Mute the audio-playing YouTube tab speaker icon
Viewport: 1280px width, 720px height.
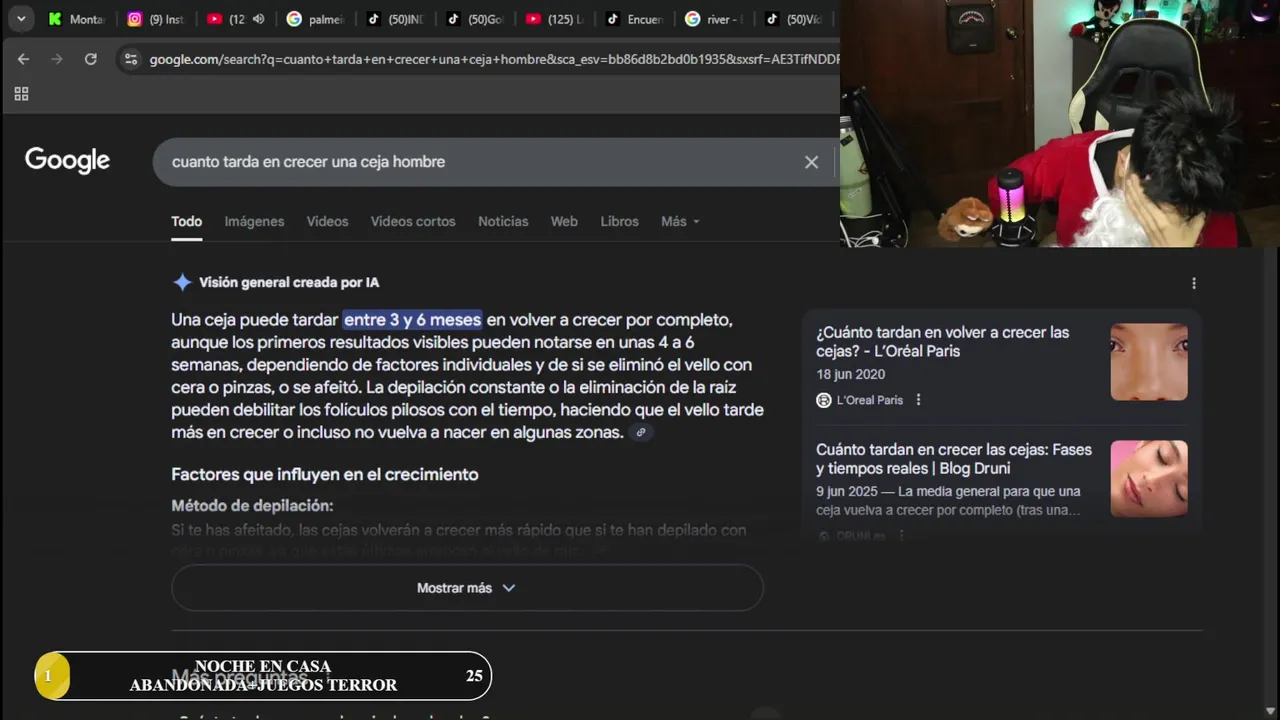click(259, 19)
